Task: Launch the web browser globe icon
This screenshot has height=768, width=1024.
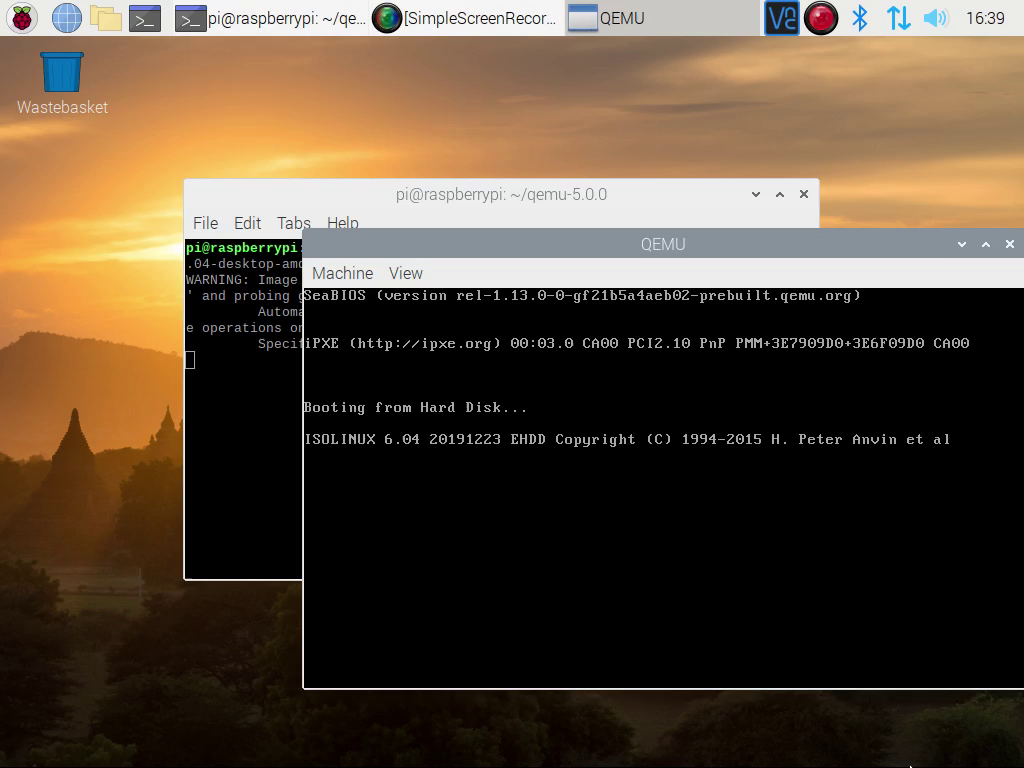Action: [x=67, y=18]
